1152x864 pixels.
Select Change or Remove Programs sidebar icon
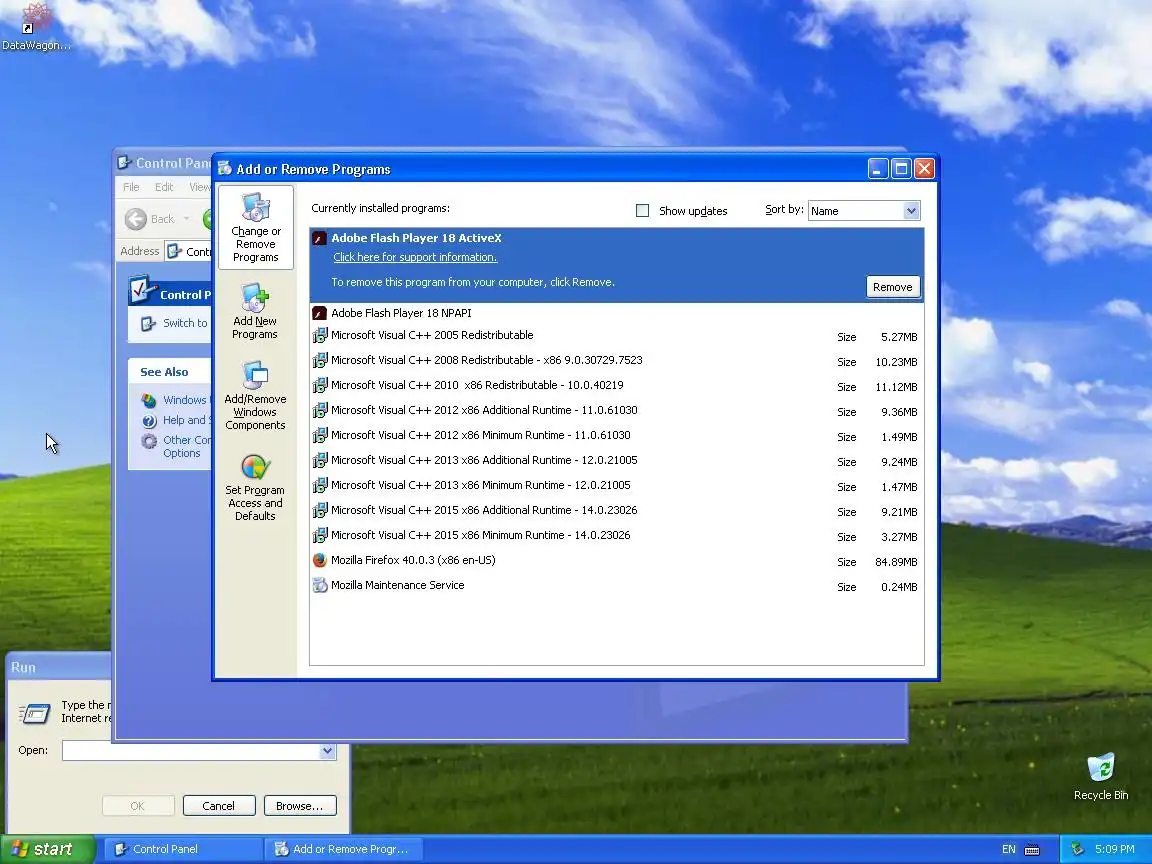pyautogui.click(x=256, y=227)
